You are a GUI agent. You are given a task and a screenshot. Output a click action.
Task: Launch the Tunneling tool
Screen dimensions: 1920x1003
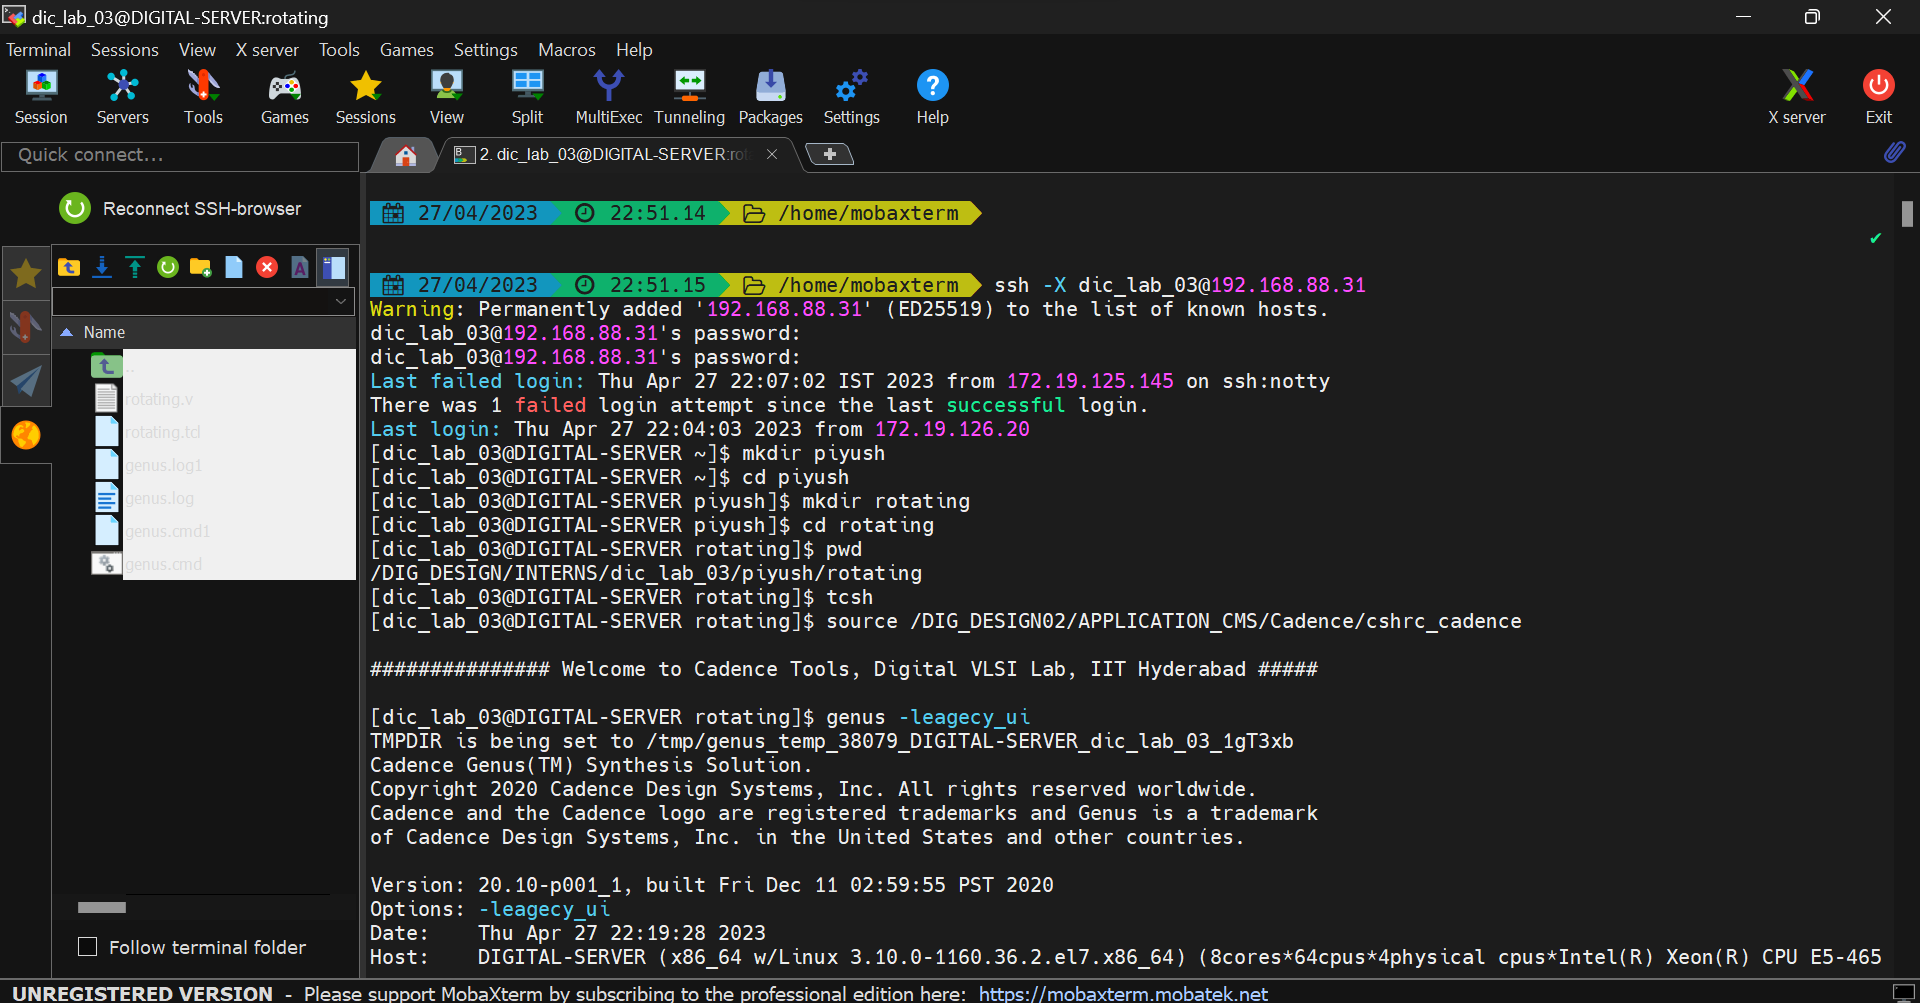pyautogui.click(x=689, y=95)
